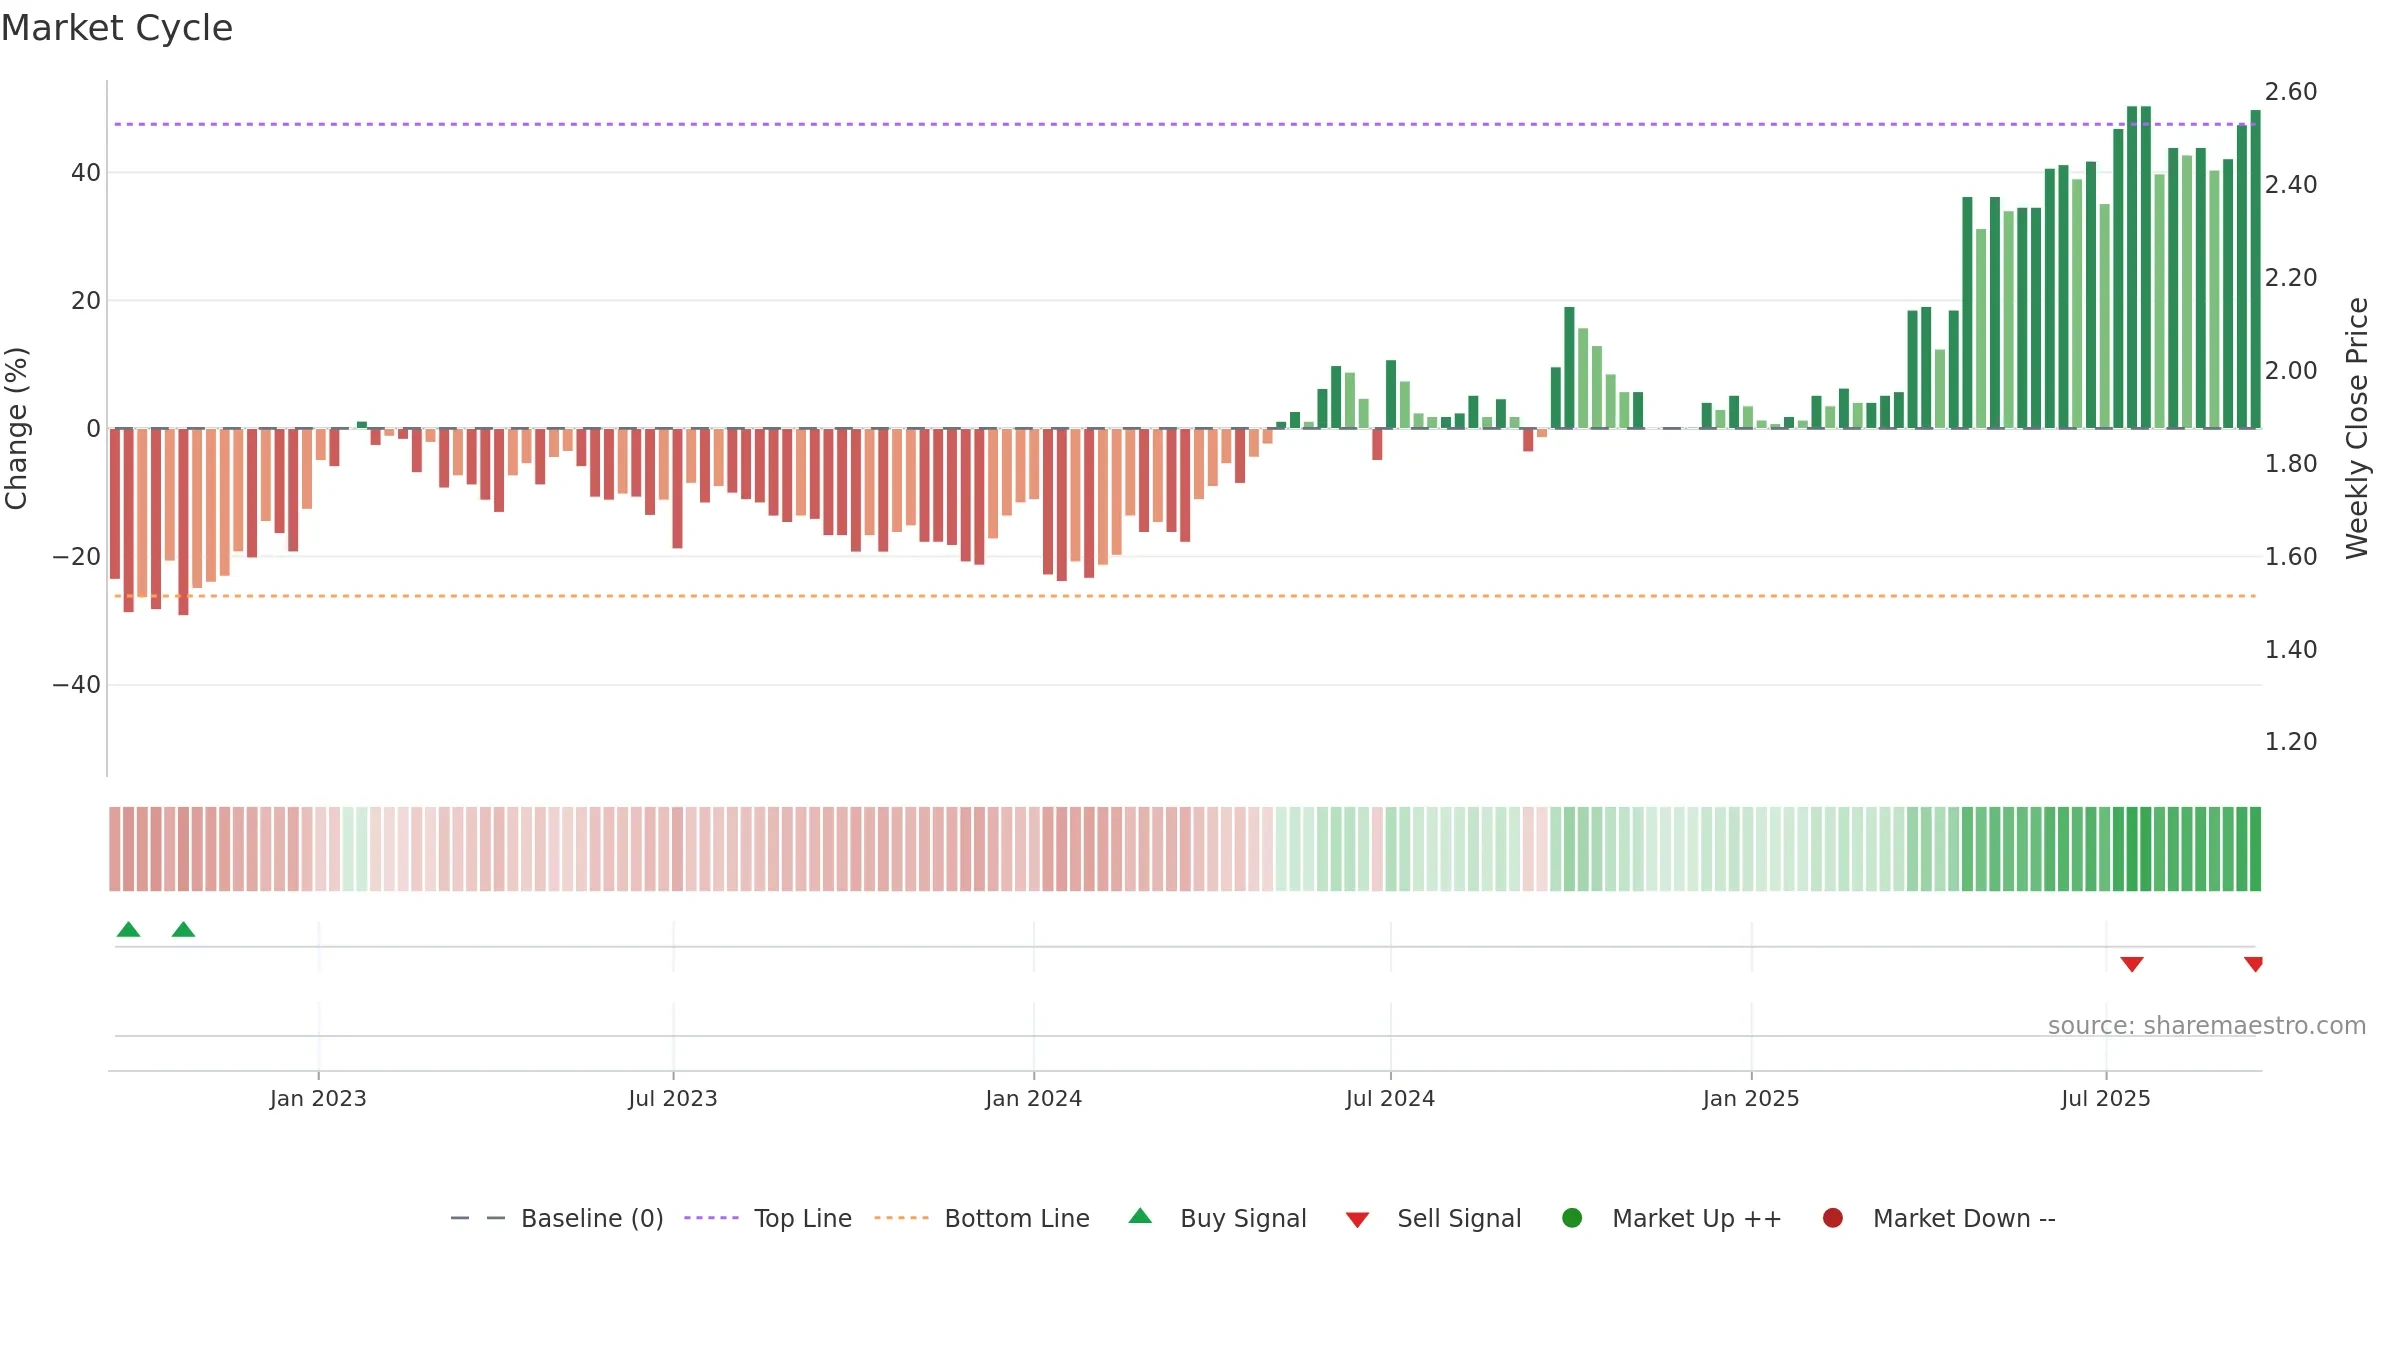The height and width of the screenshot is (1350, 2400).
Task: Click the purple dotted top line
Action: [x=1185, y=124]
